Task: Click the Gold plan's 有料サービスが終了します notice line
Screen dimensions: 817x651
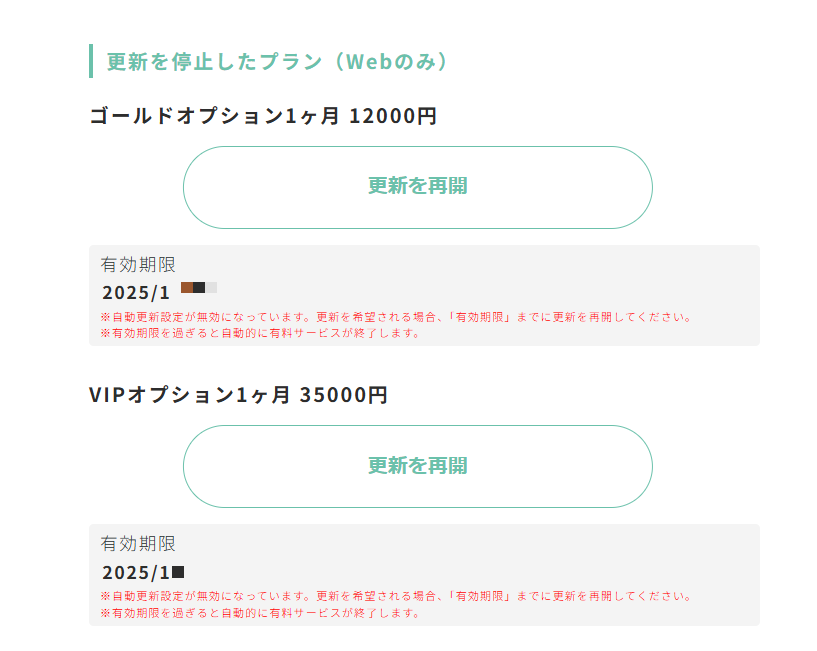Action: (260, 333)
